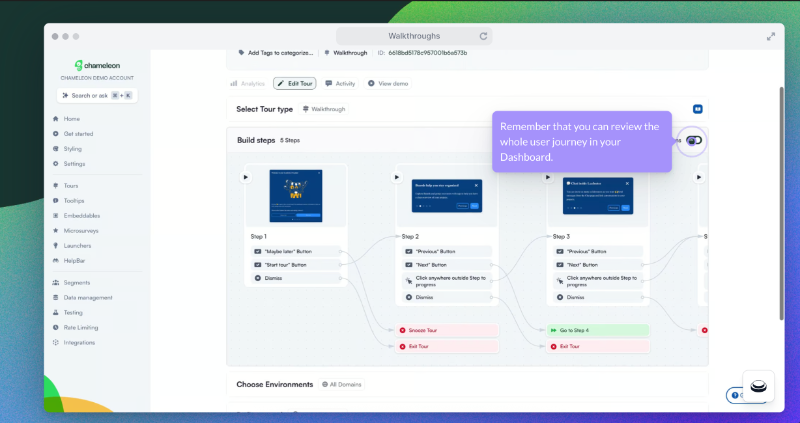Expand the window to fullscreen arrows icon
This screenshot has width=800, height=423.
[771, 36]
